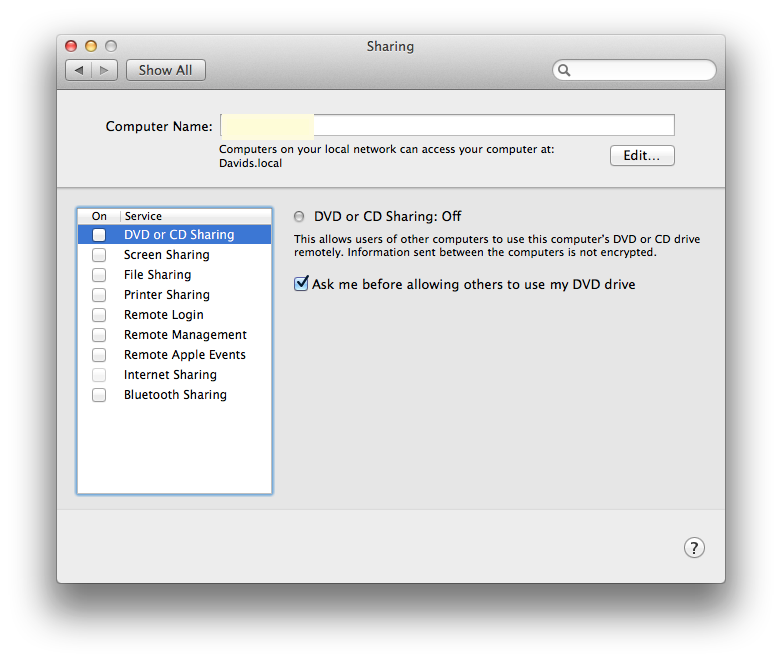Click the On column header
The width and height of the screenshot is (782, 662).
tap(99, 216)
